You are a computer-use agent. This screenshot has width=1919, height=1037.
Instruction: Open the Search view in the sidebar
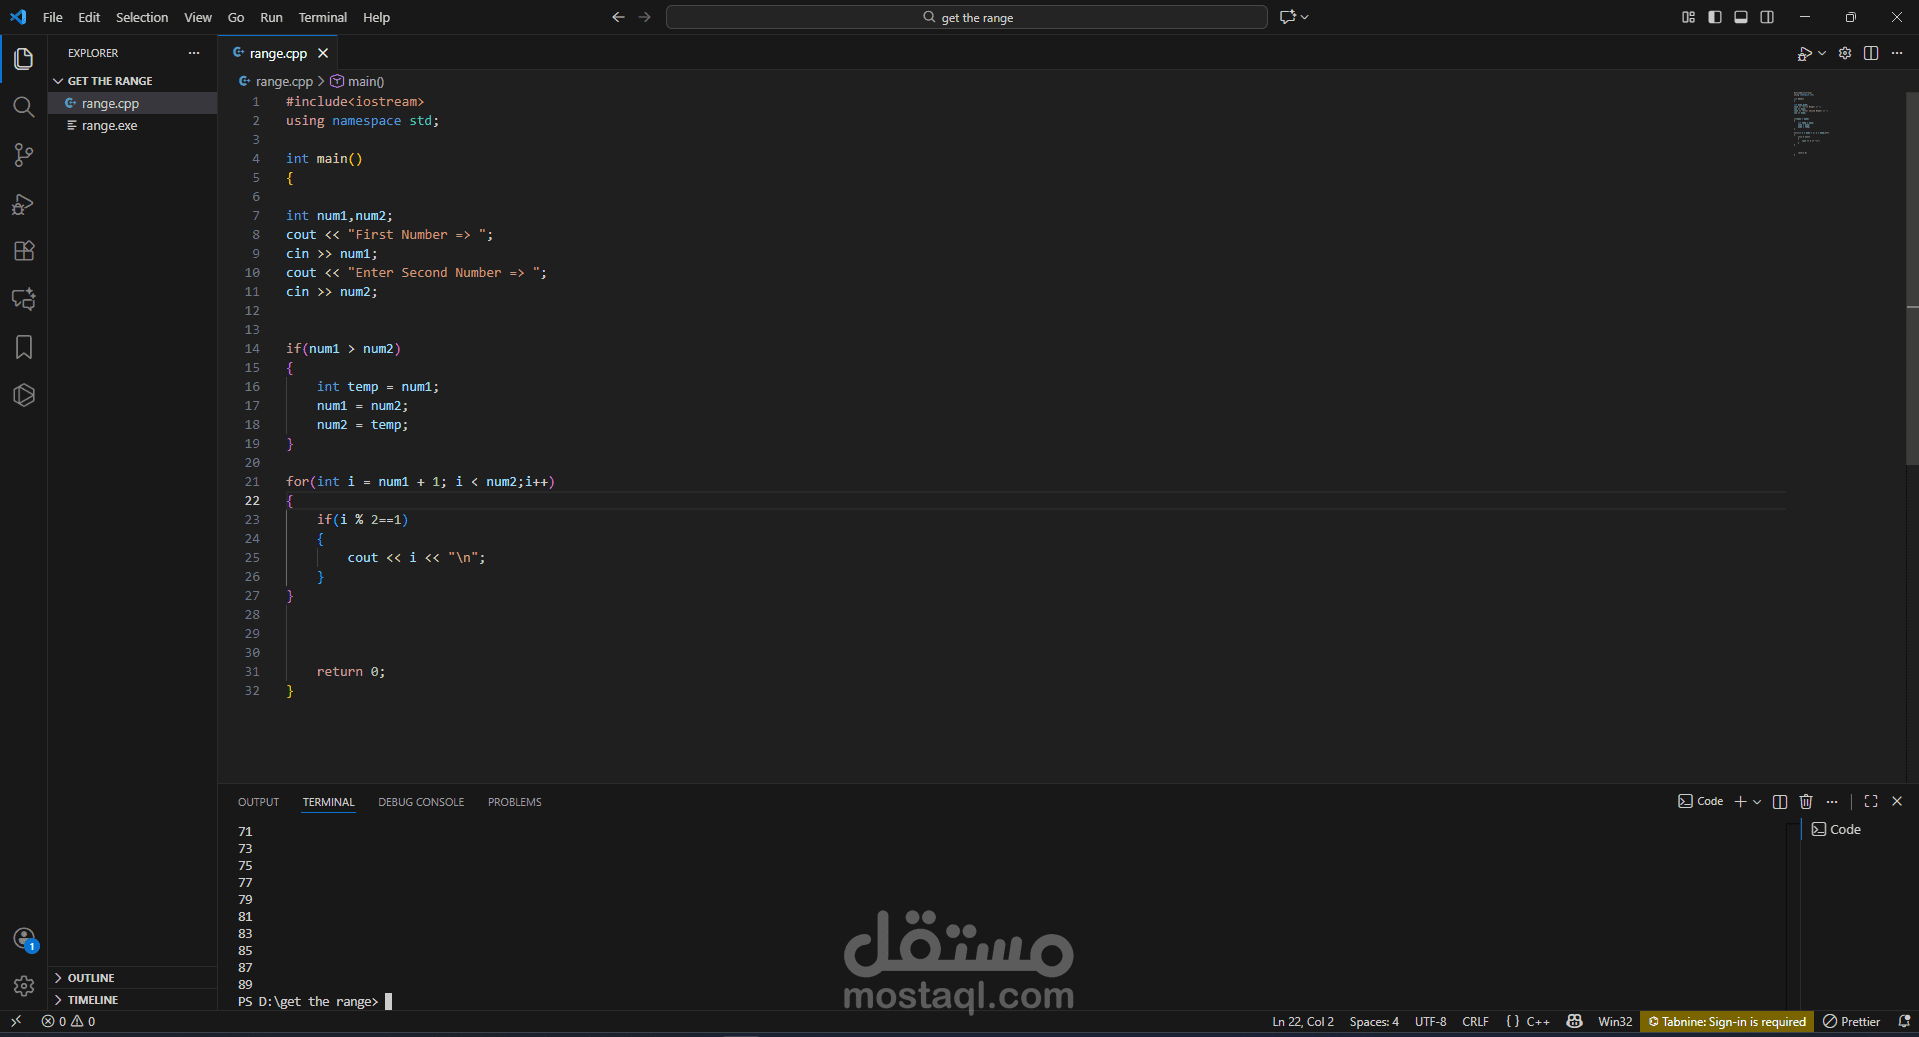point(24,107)
